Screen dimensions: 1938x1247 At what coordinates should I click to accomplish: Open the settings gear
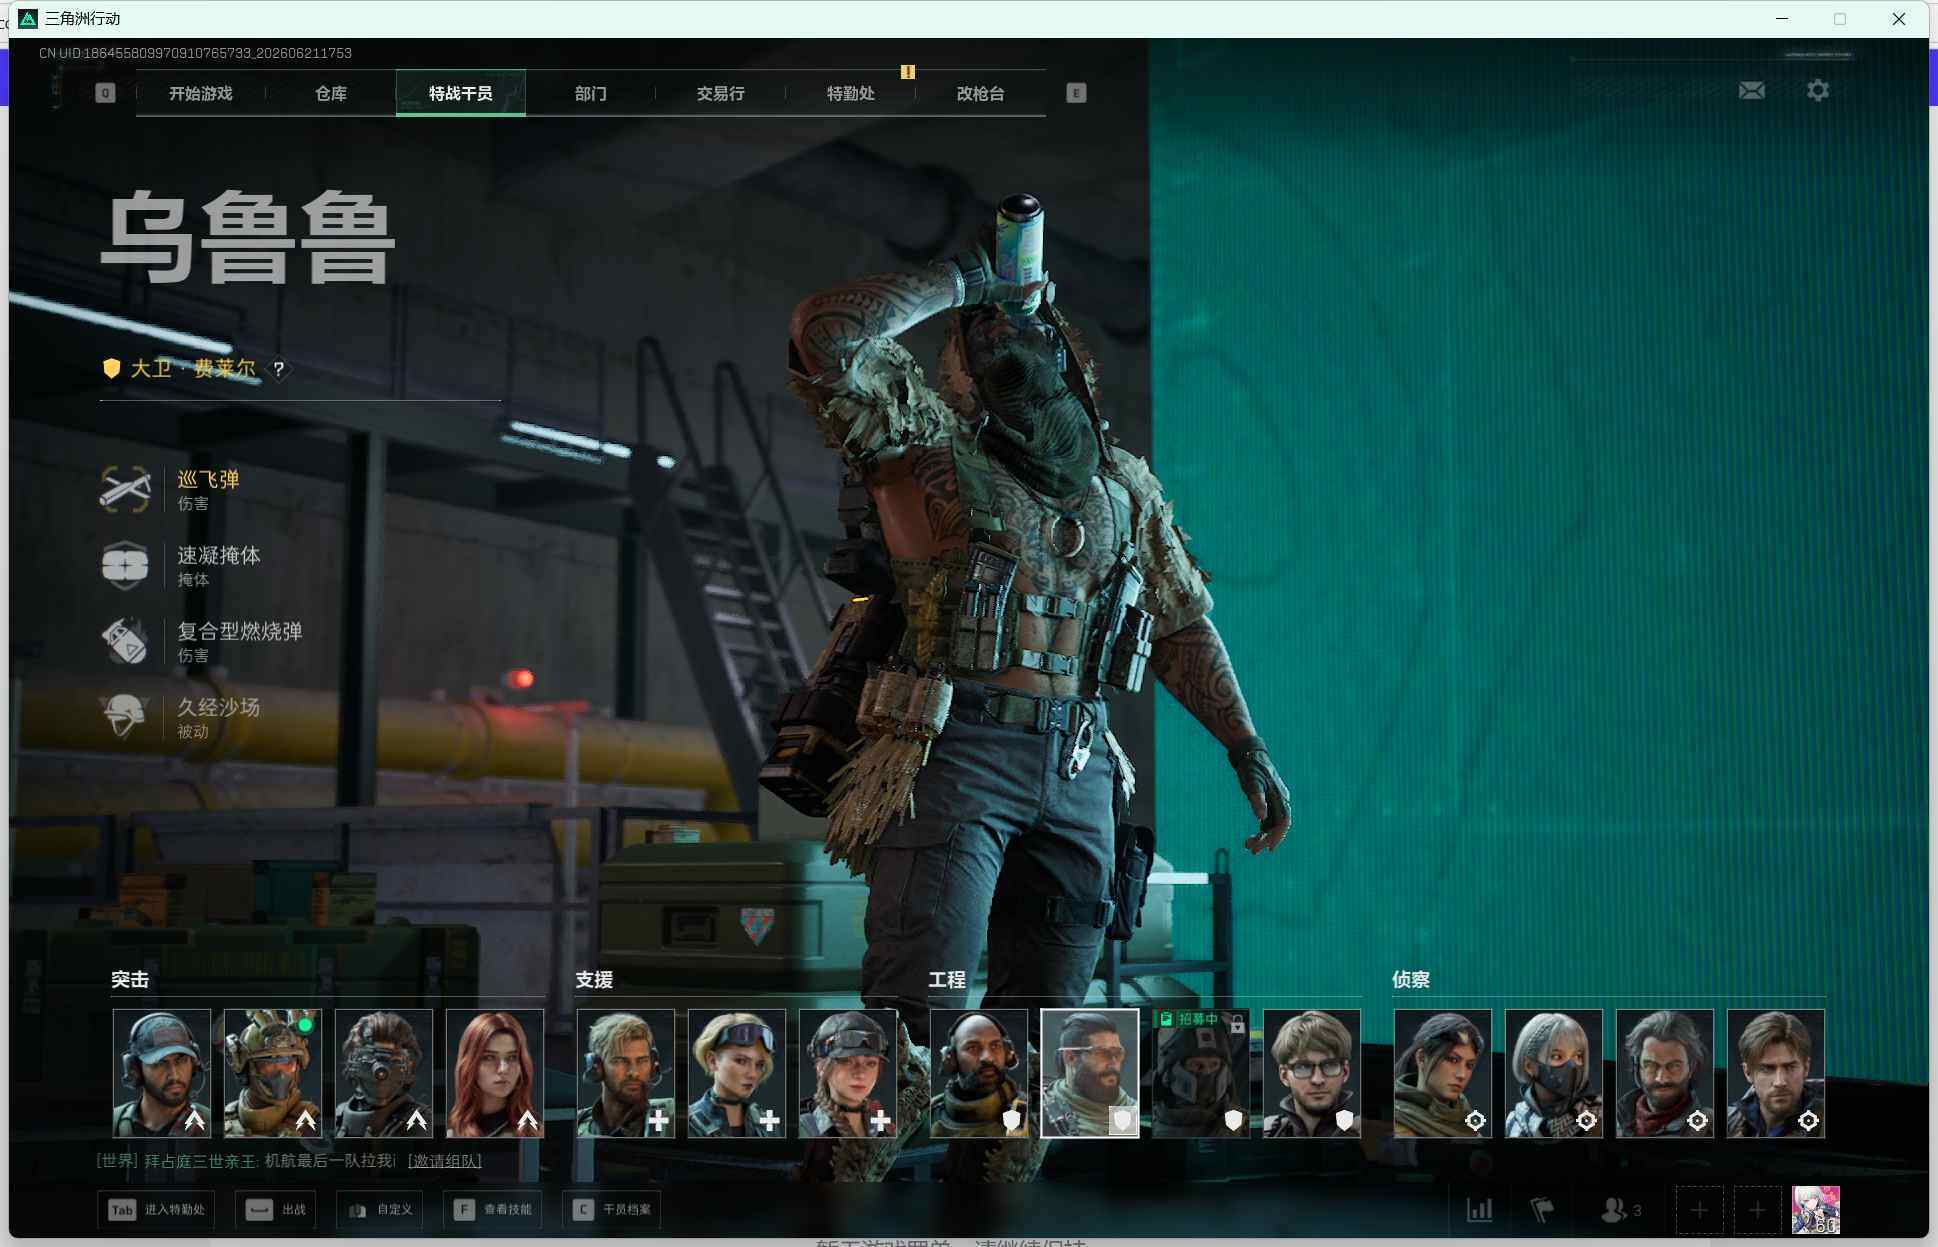pos(1818,91)
